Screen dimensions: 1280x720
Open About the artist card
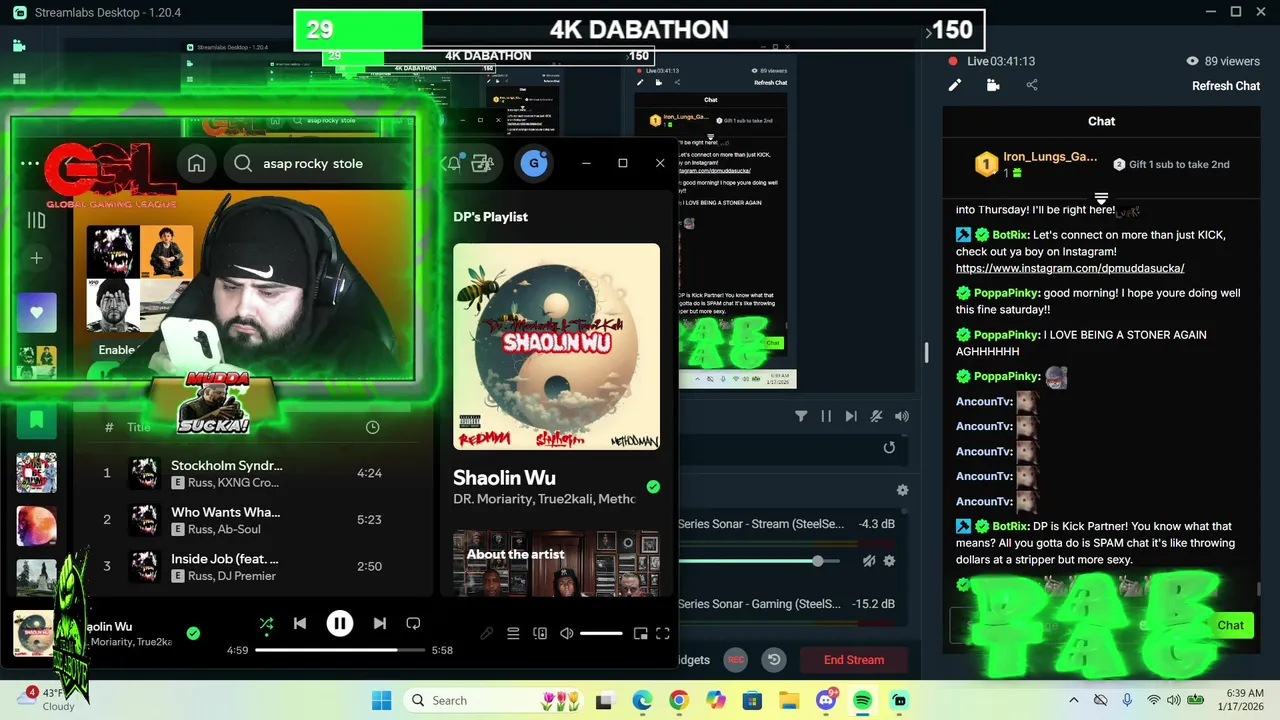click(556, 563)
